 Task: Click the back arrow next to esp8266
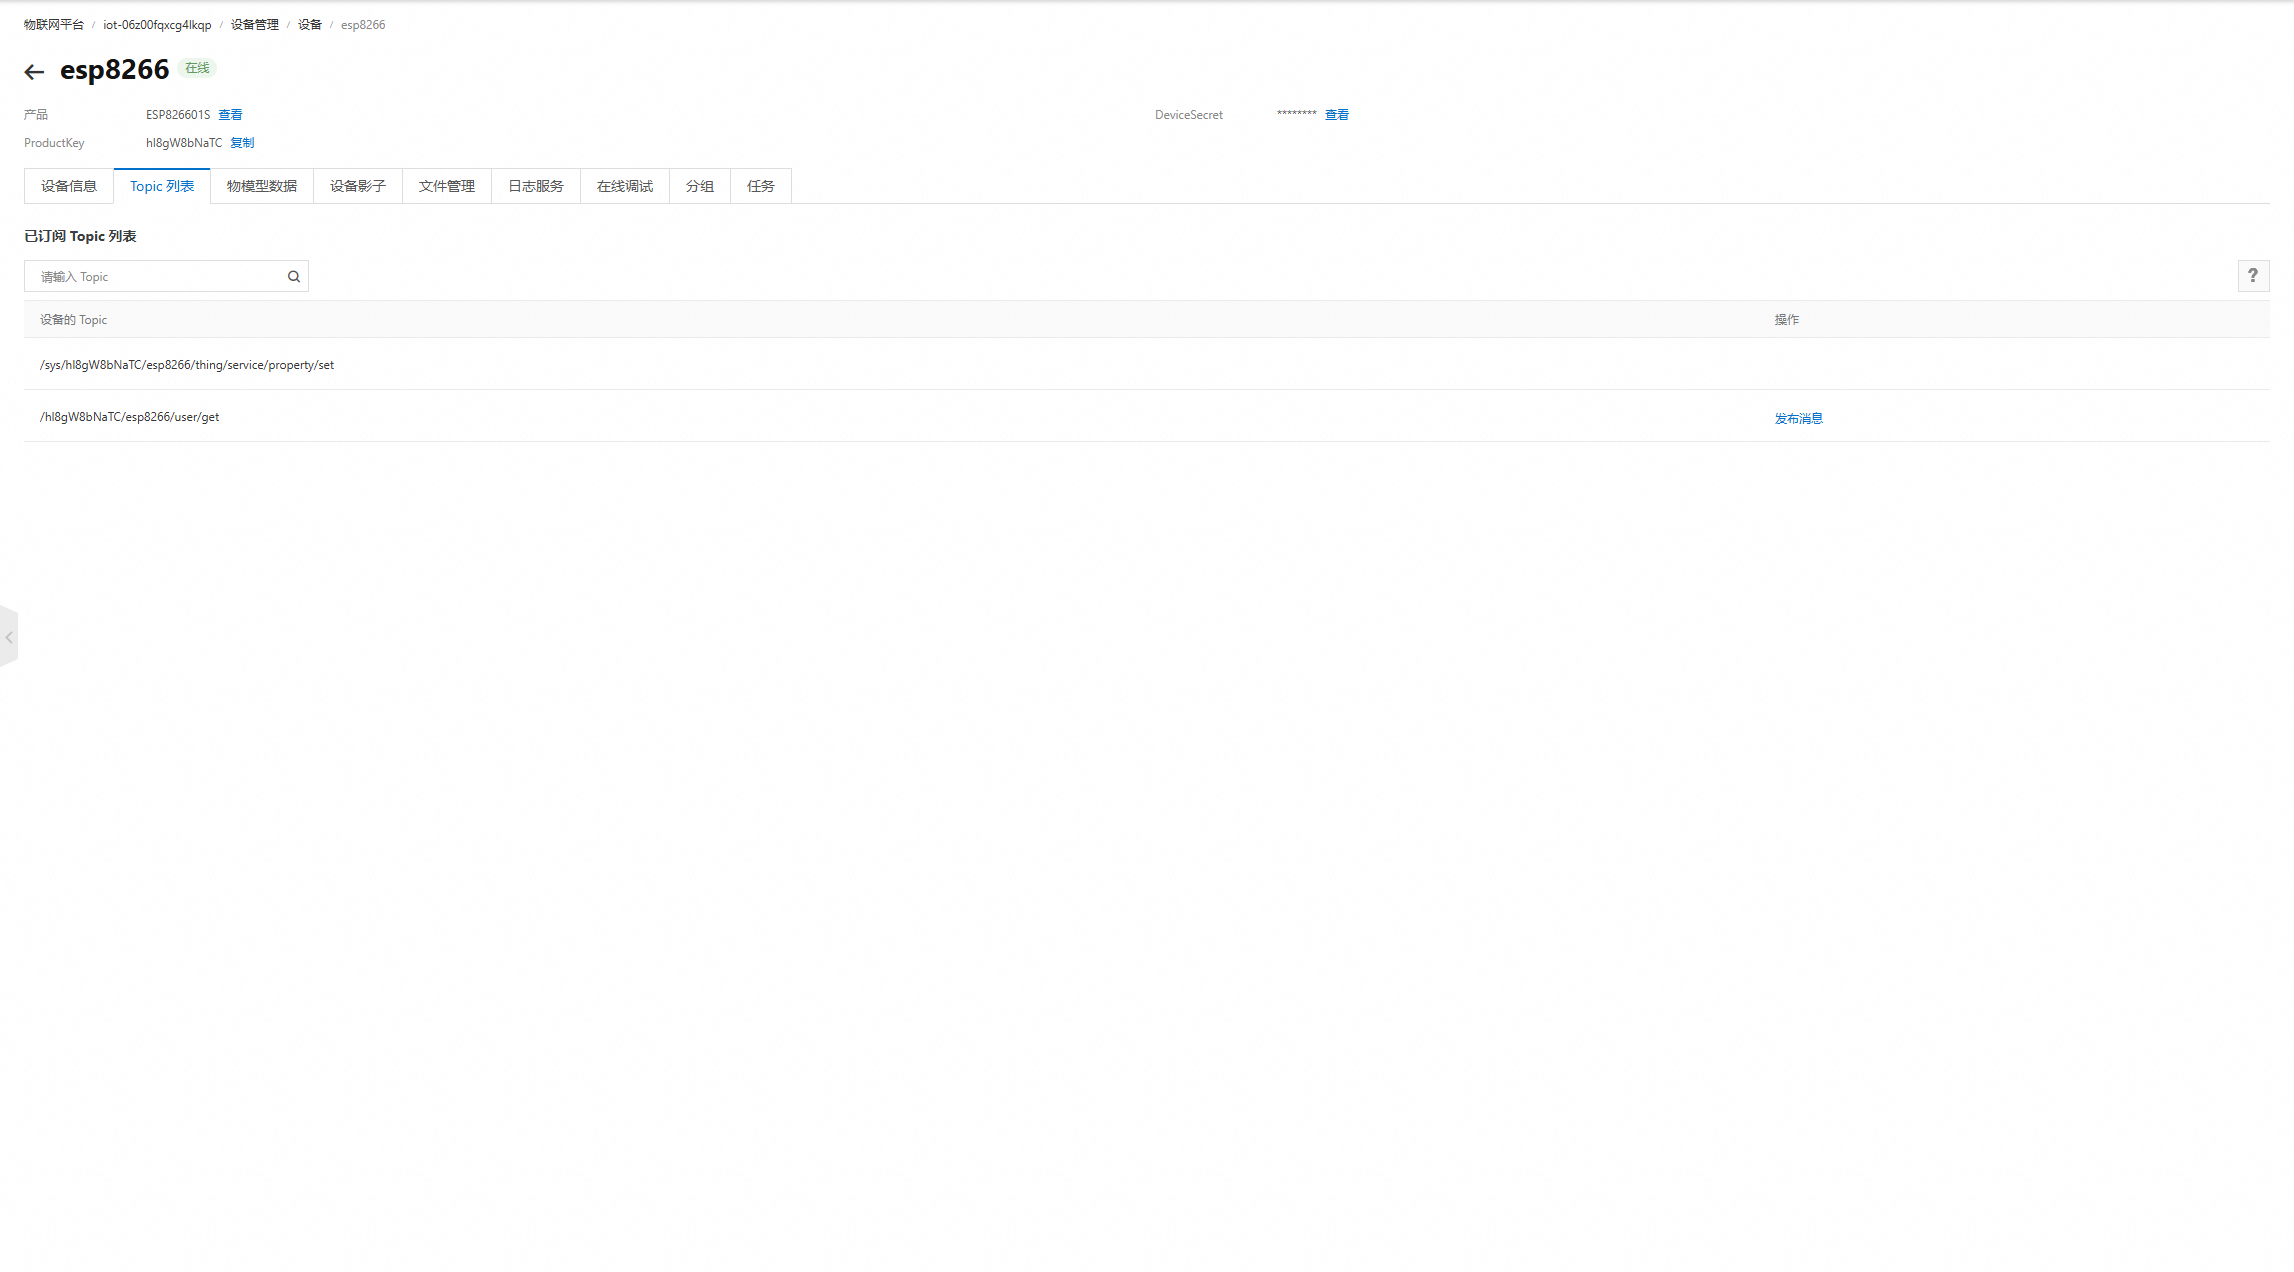34,72
